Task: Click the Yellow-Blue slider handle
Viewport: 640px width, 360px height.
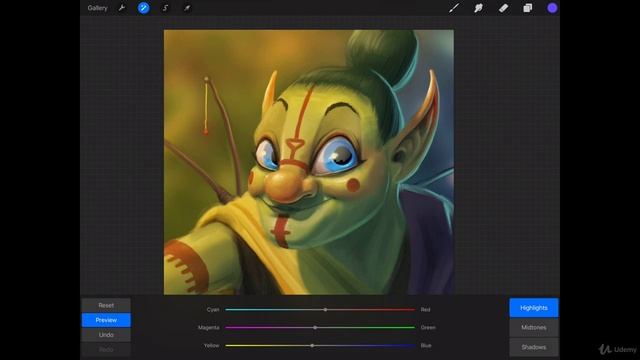Action: 312,345
